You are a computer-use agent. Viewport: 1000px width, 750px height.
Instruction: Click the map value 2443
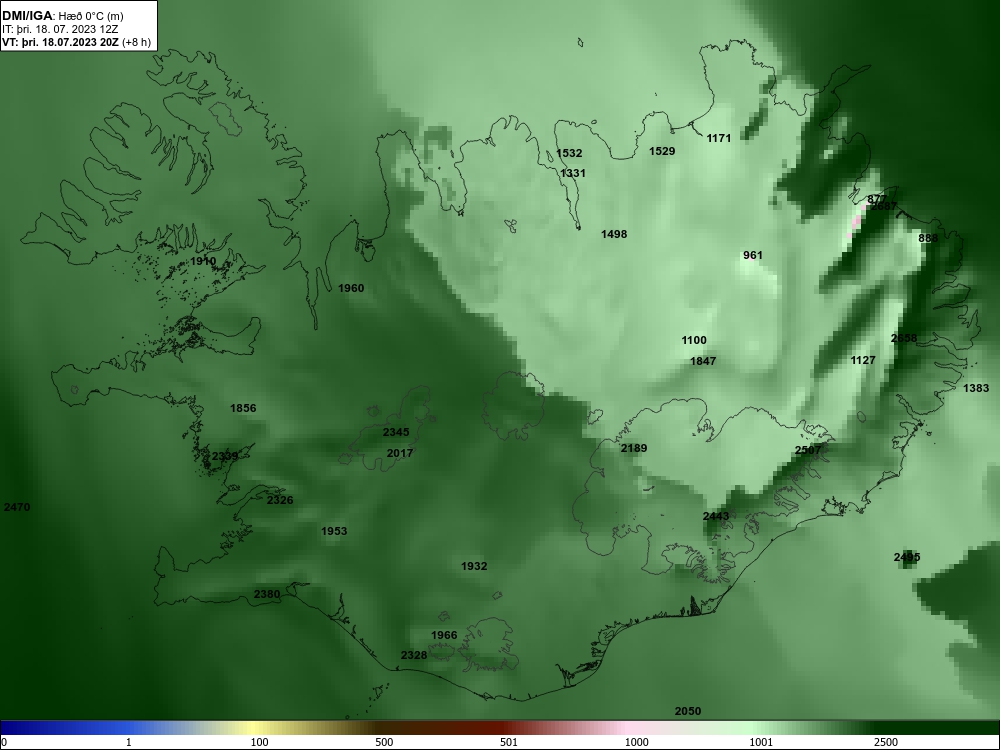pos(716,516)
